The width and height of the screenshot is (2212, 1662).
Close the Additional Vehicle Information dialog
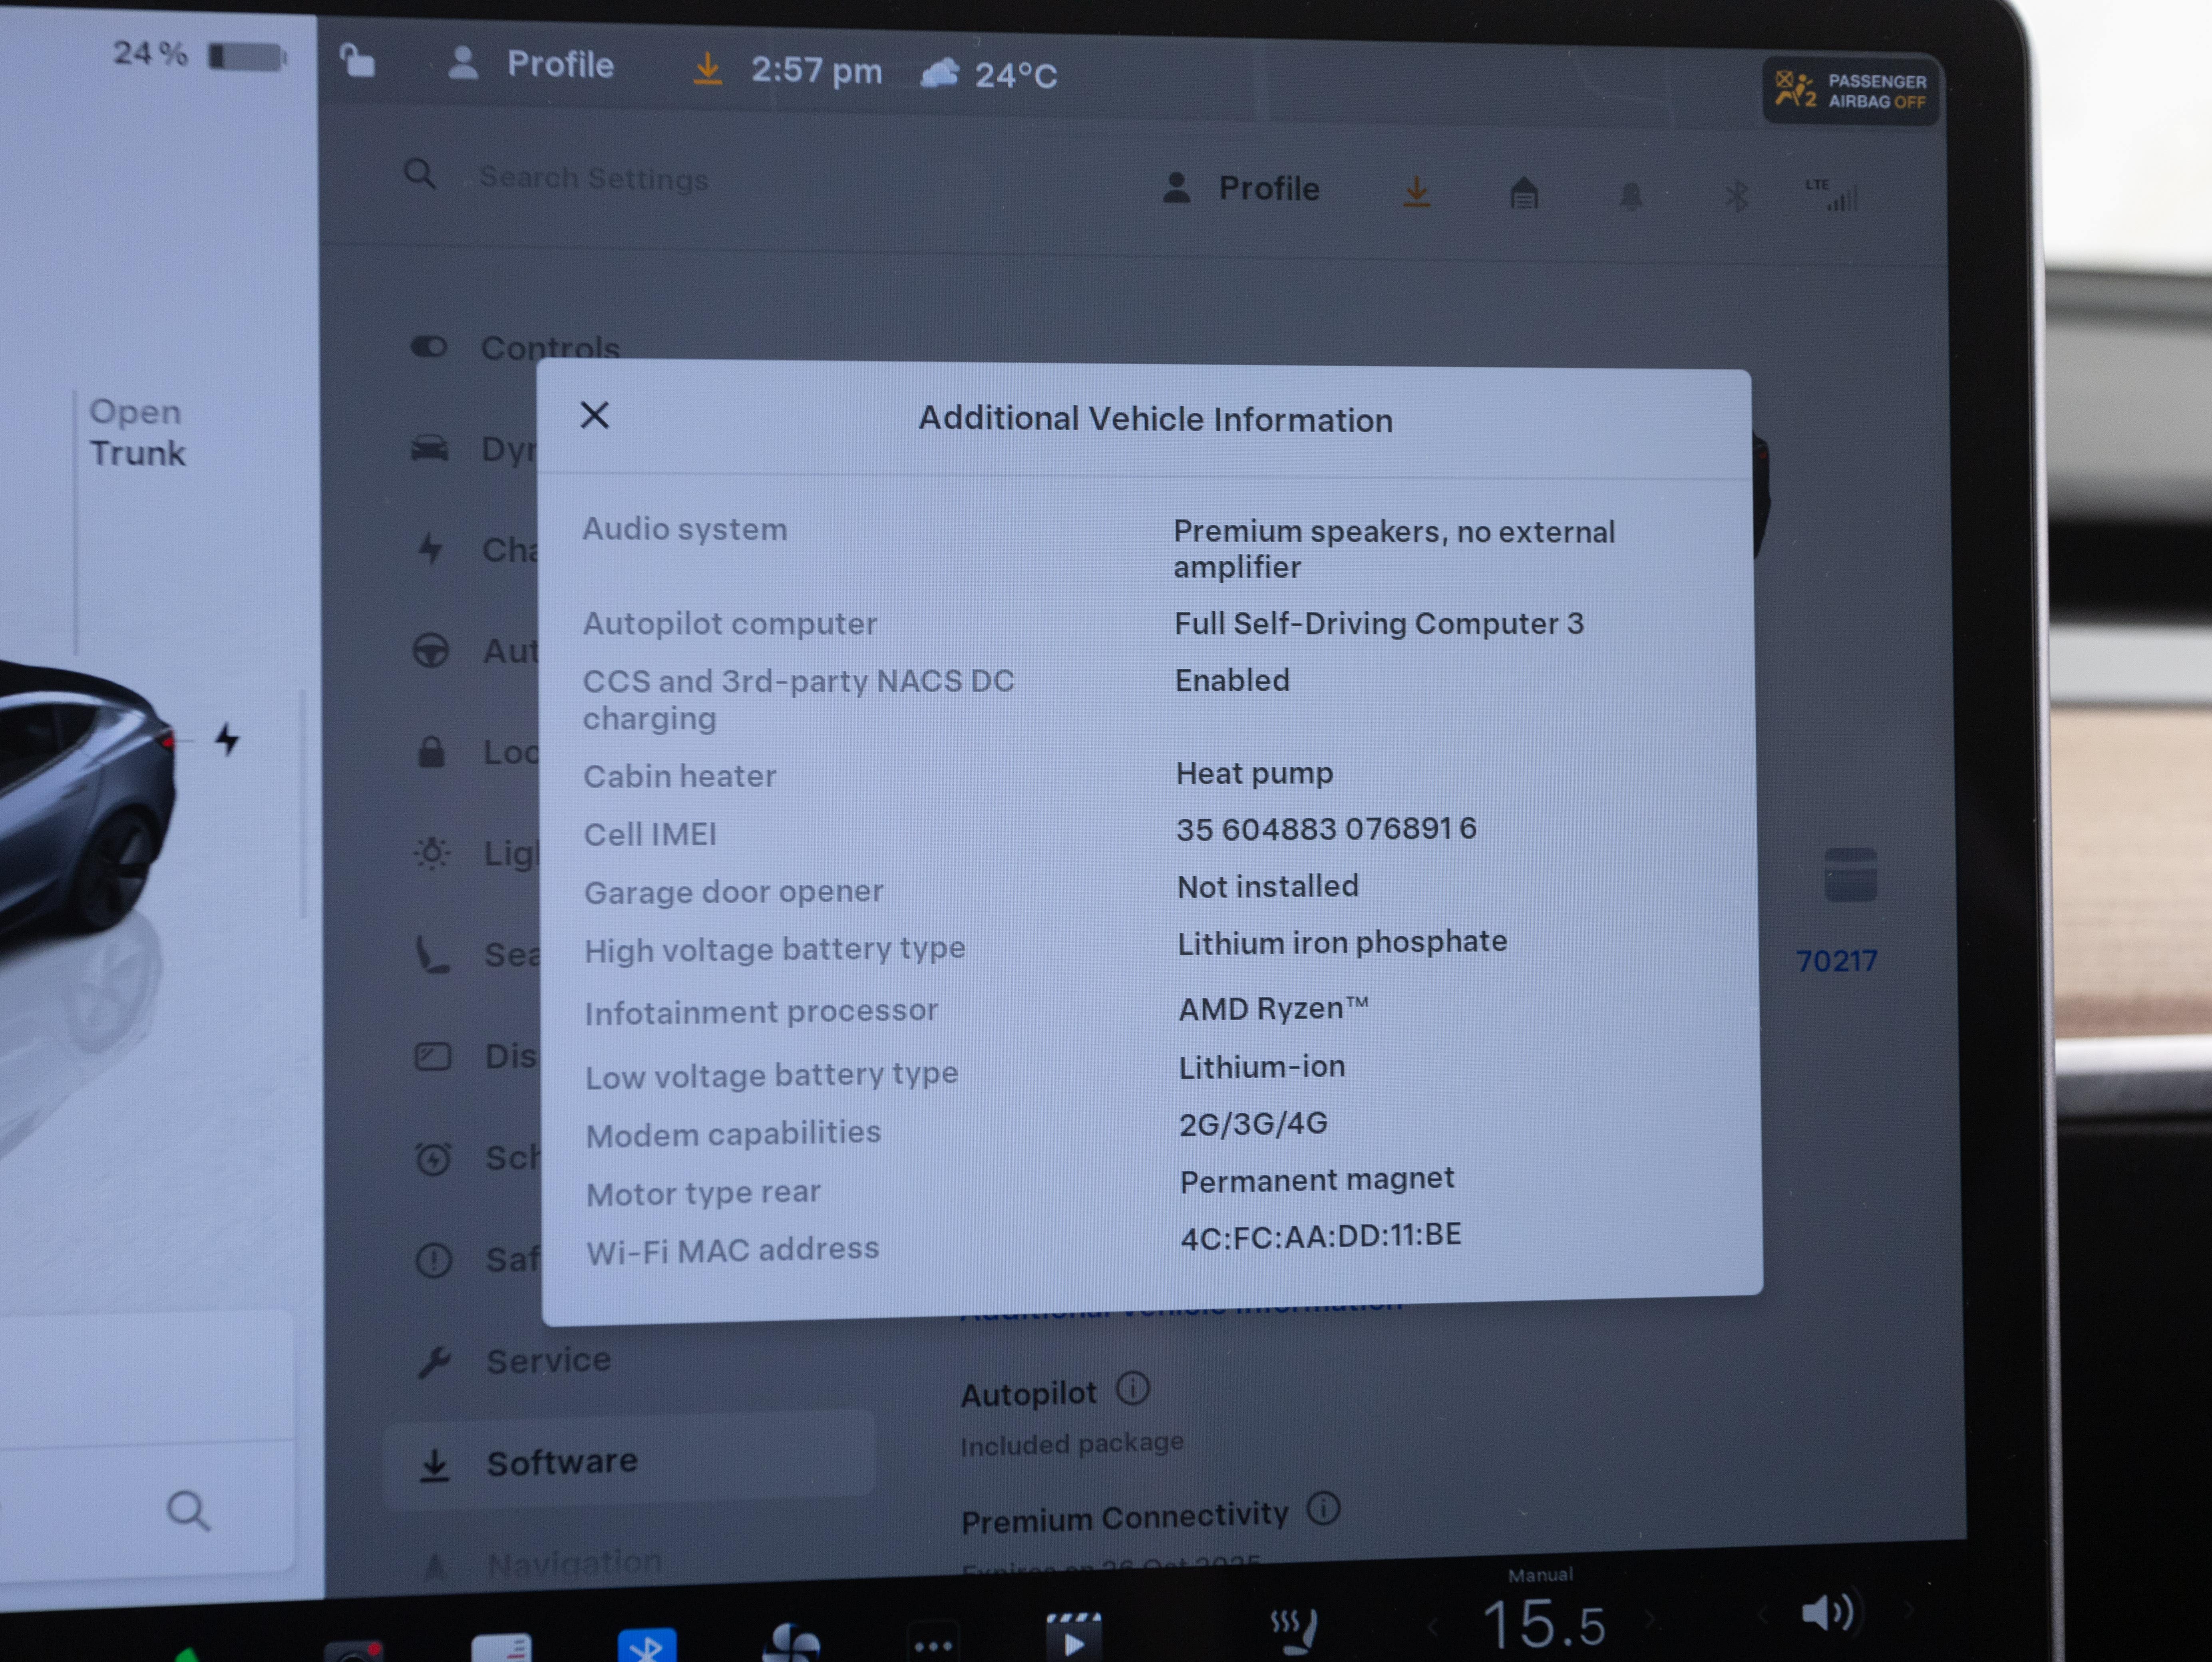pos(594,415)
